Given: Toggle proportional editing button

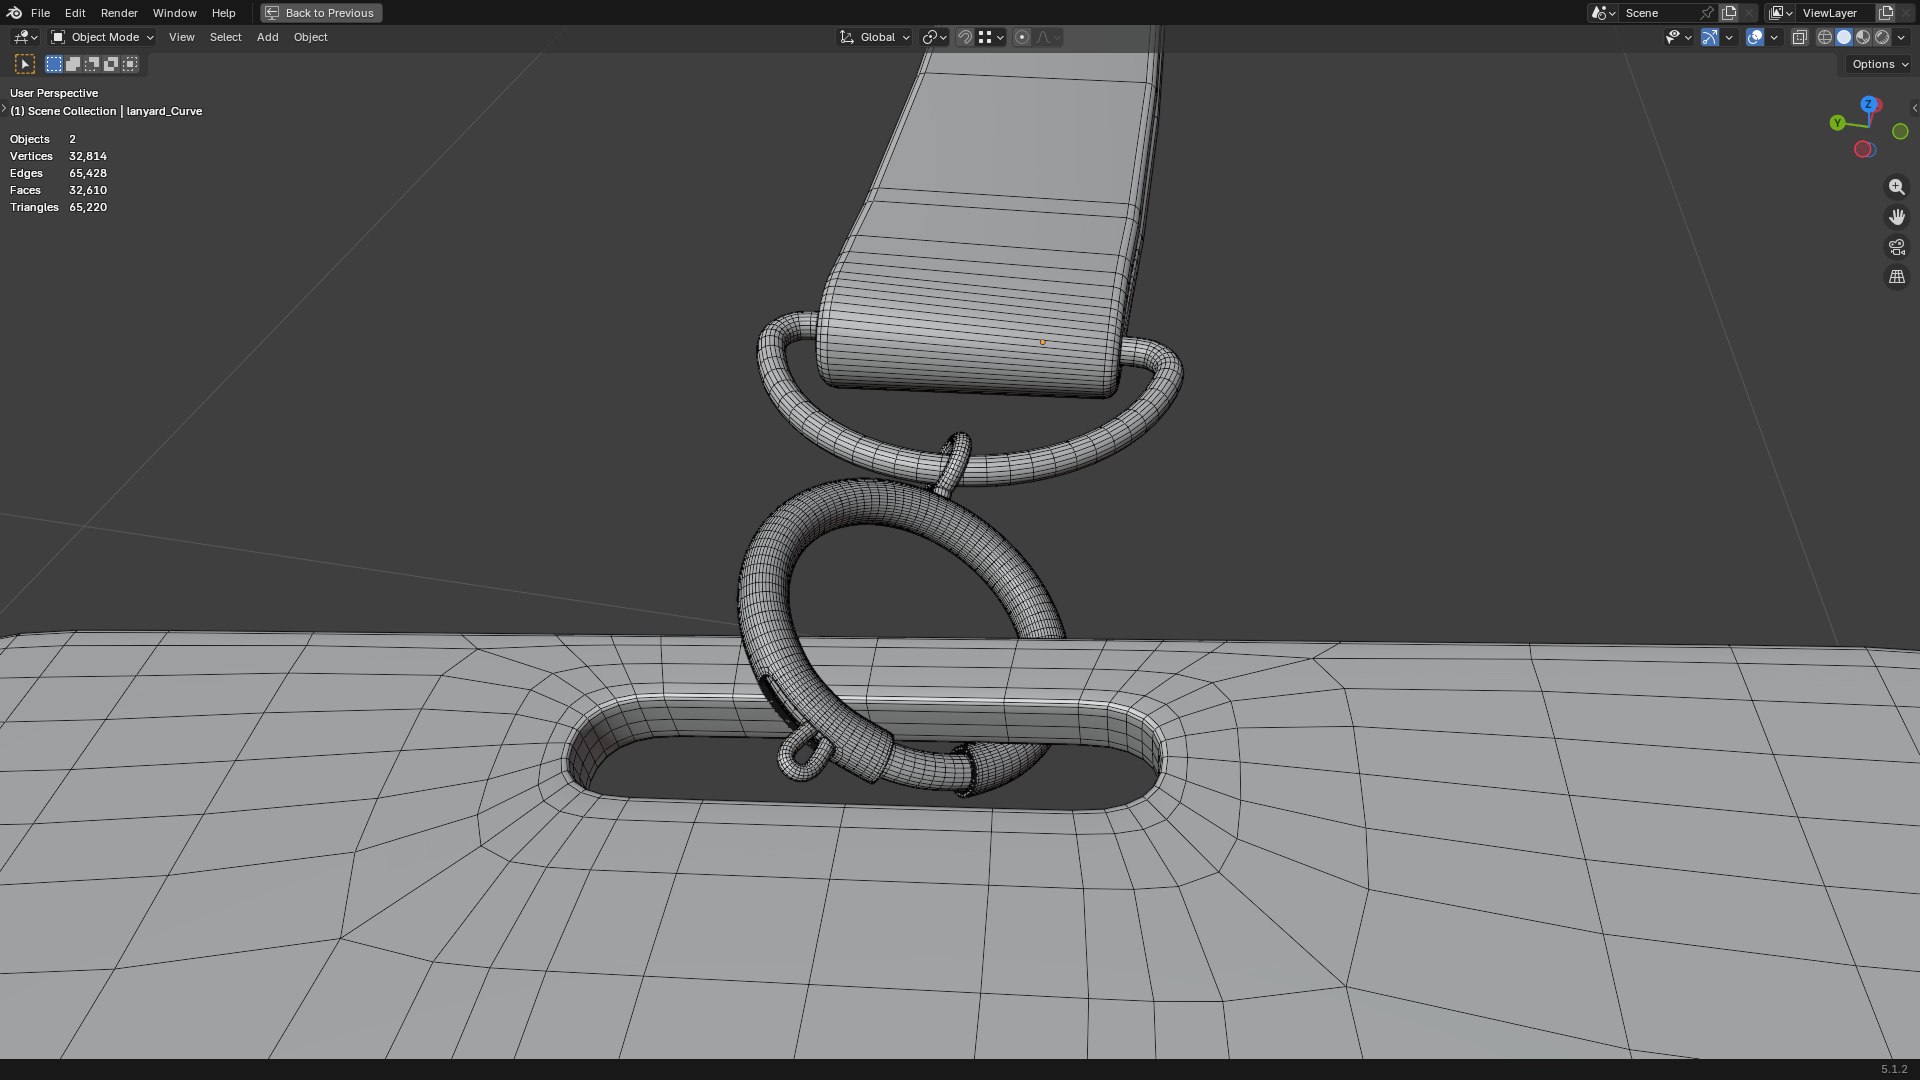Looking at the screenshot, I should (1021, 37).
